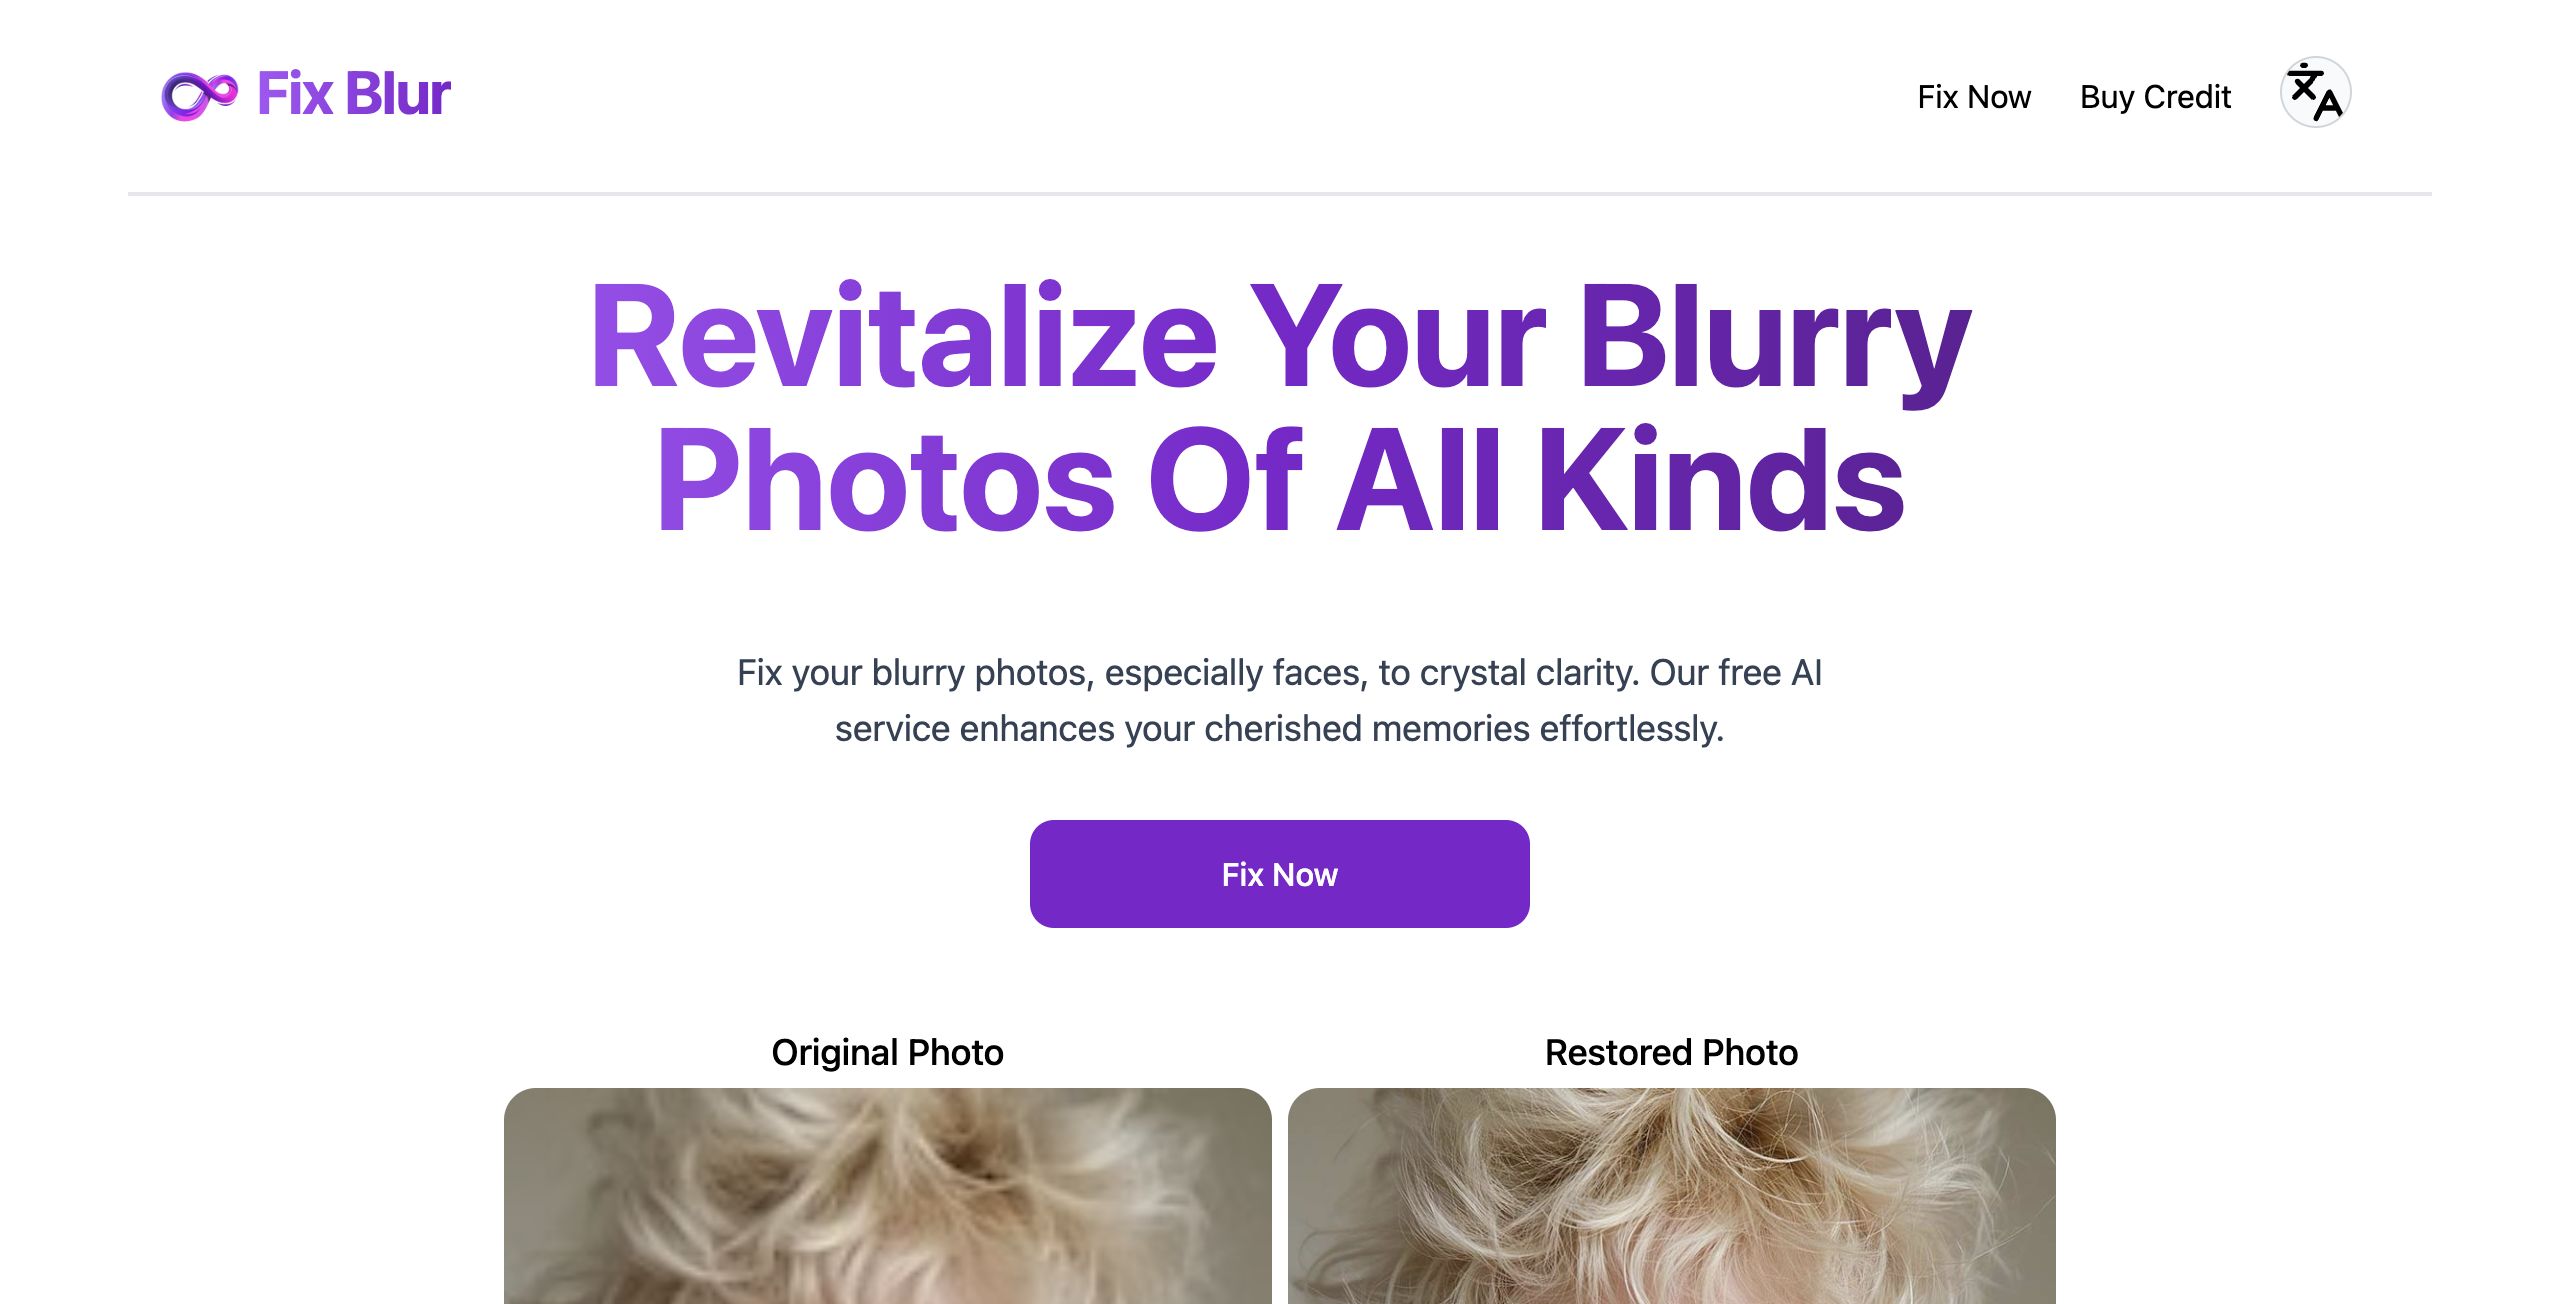2560x1304 pixels.
Task: Click the Original Photo label
Action: pos(887,1053)
